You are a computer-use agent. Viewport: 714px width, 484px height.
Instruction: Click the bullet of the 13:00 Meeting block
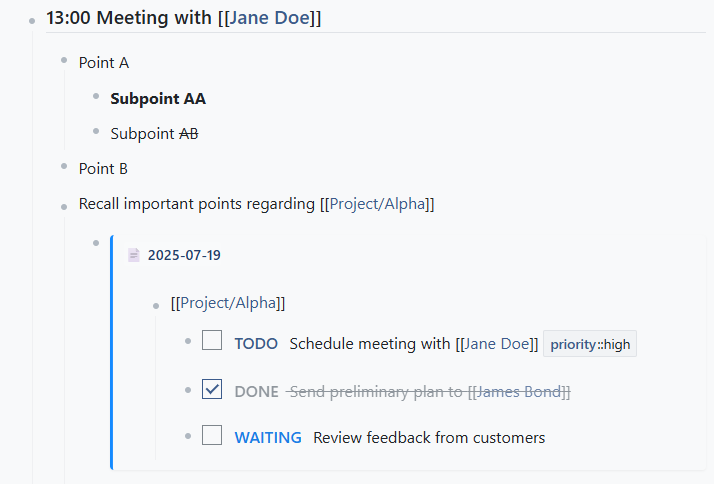pos(33,21)
